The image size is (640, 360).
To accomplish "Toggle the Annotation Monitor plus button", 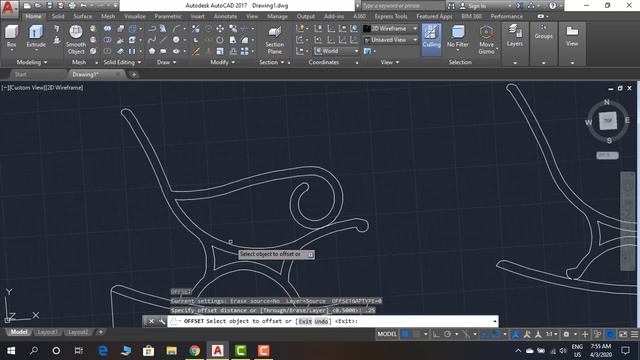I will 584,334.
